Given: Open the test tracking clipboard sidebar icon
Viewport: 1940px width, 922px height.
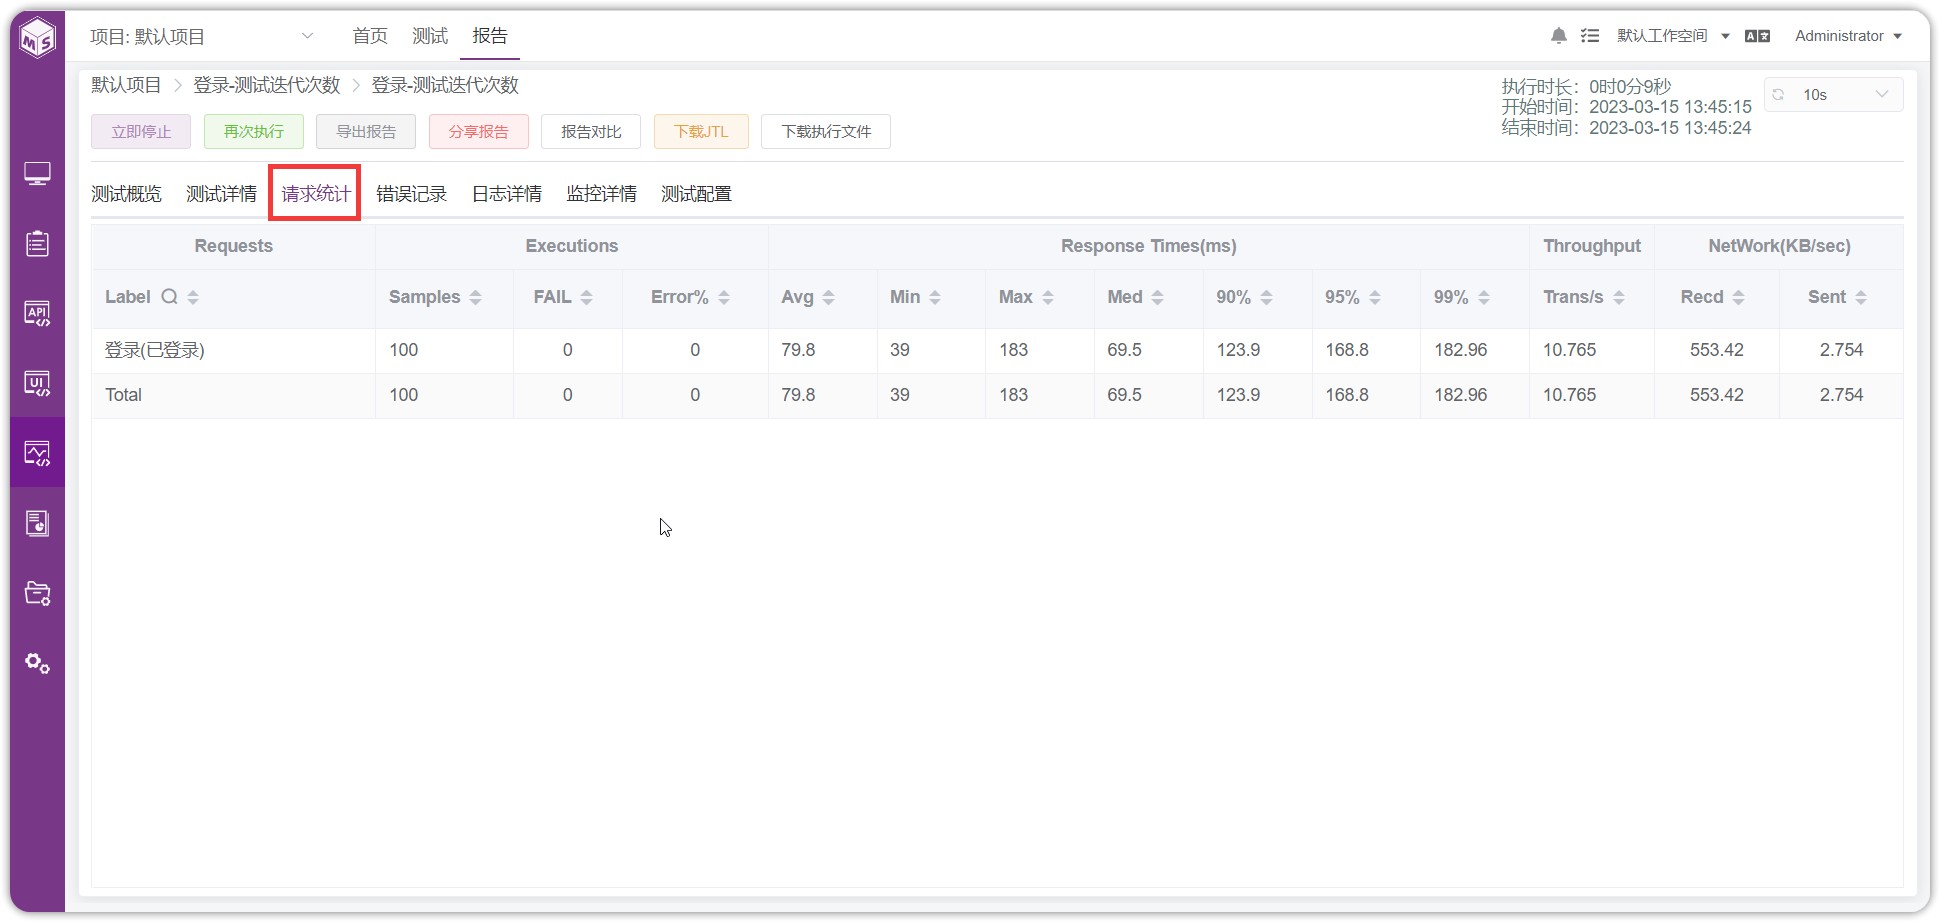Looking at the screenshot, I should pyautogui.click(x=37, y=244).
